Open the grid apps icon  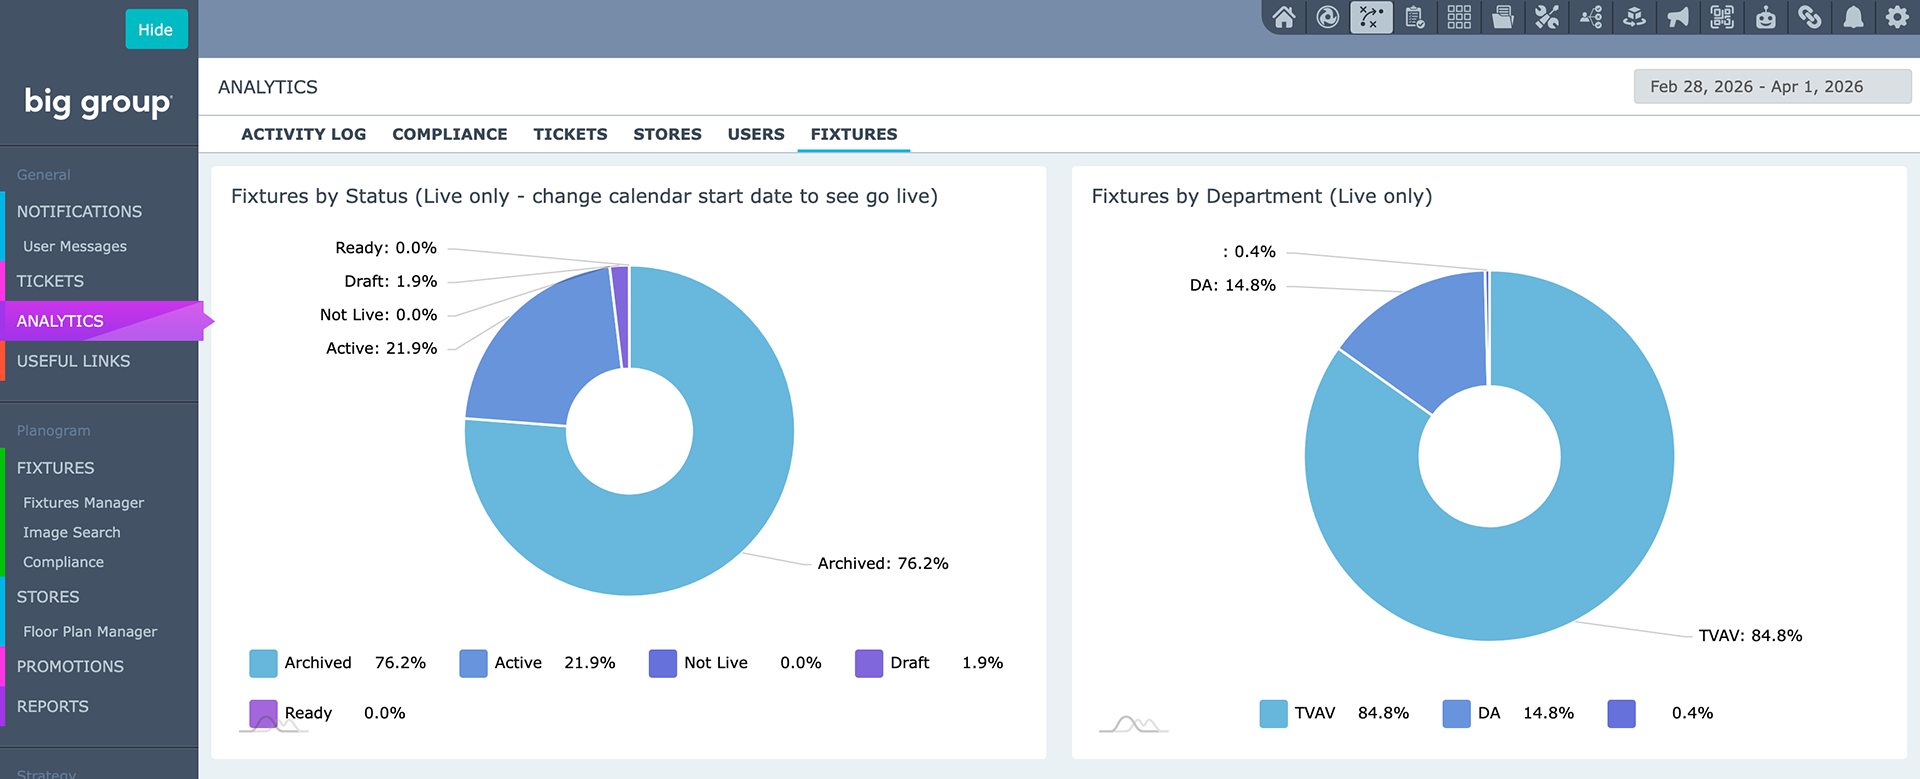tap(1459, 17)
